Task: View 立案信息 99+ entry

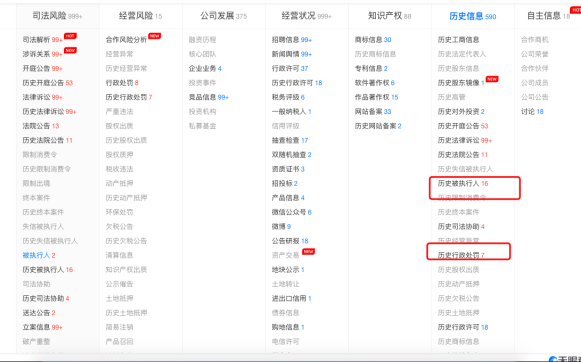Action: click(43, 327)
